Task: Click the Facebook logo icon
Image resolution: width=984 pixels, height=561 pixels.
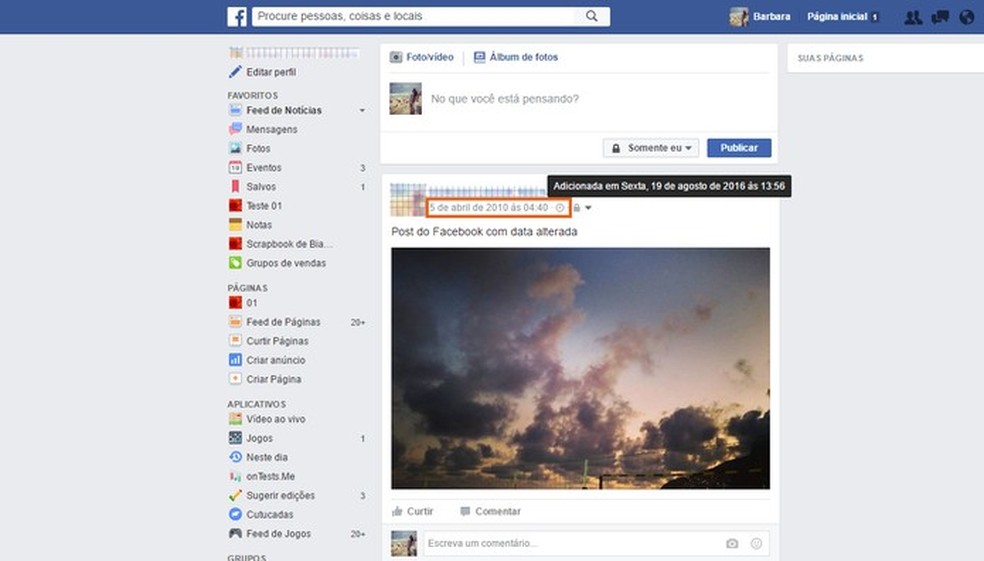Action: (237, 16)
